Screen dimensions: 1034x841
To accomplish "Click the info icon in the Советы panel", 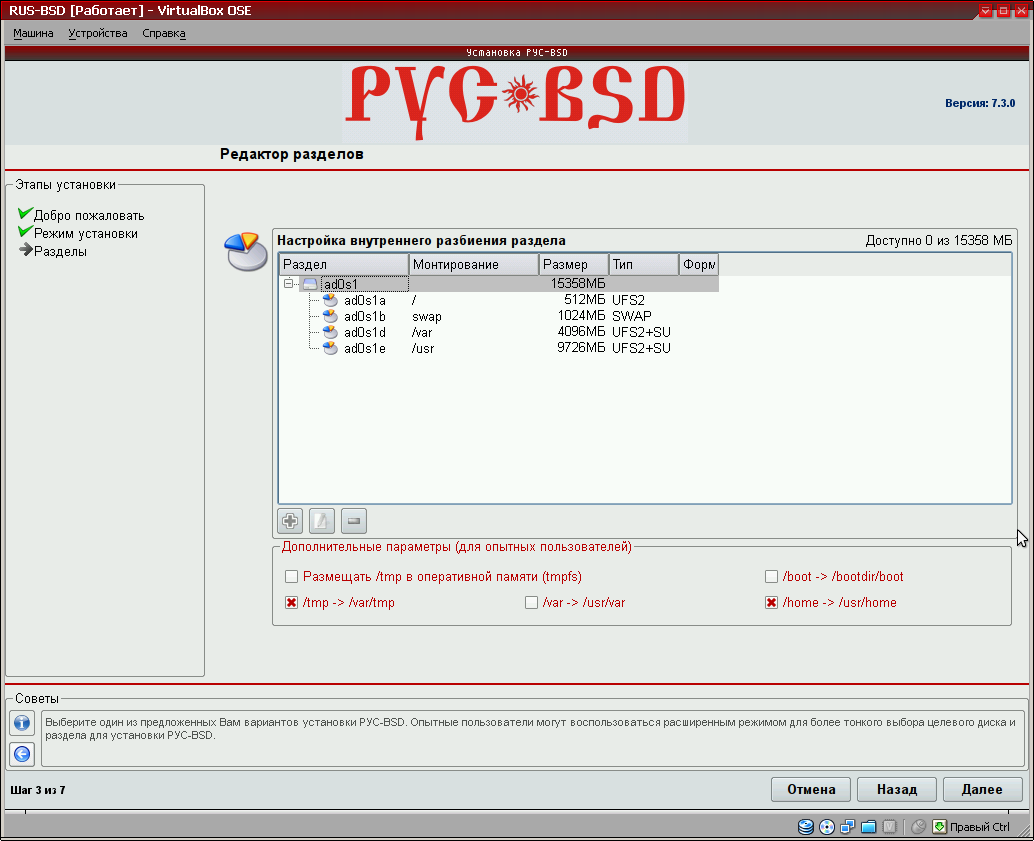I will 22,723.
